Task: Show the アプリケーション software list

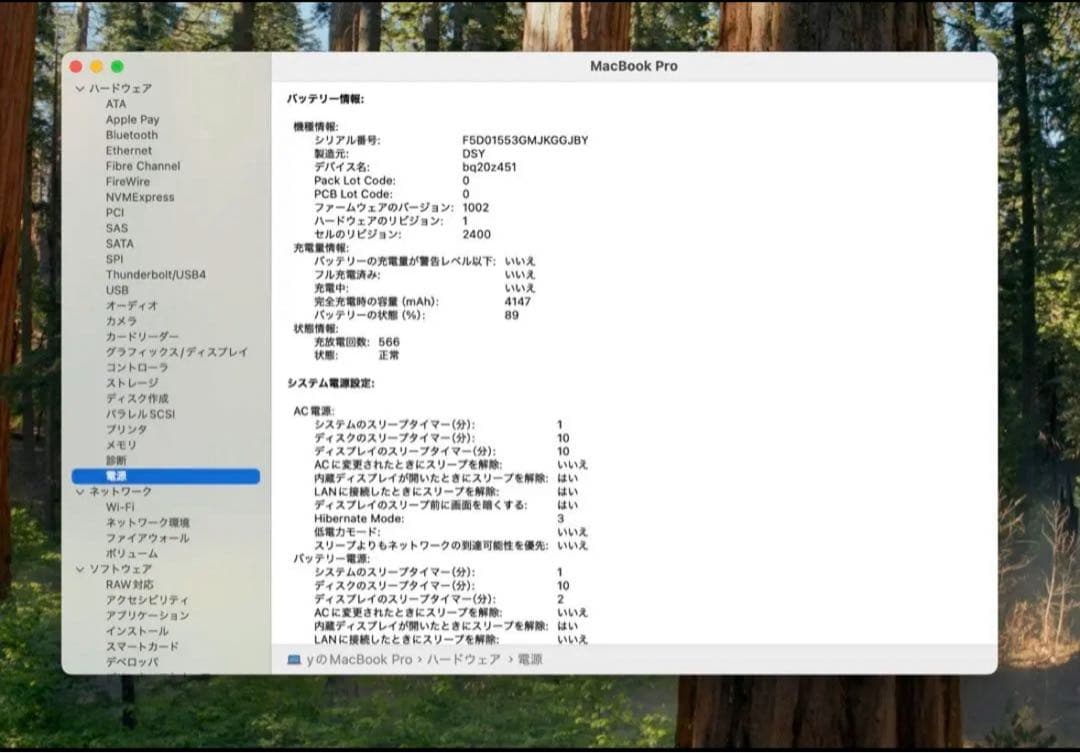Action: pos(147,616)
